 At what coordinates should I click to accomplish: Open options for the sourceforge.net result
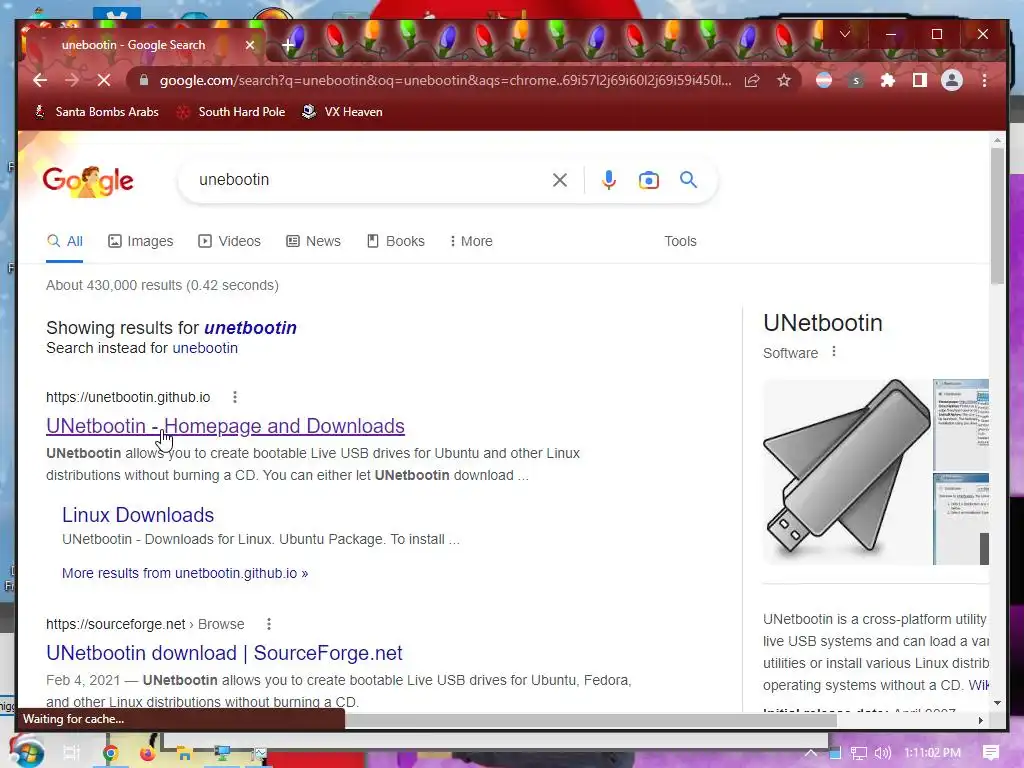(x=268, y=624)
